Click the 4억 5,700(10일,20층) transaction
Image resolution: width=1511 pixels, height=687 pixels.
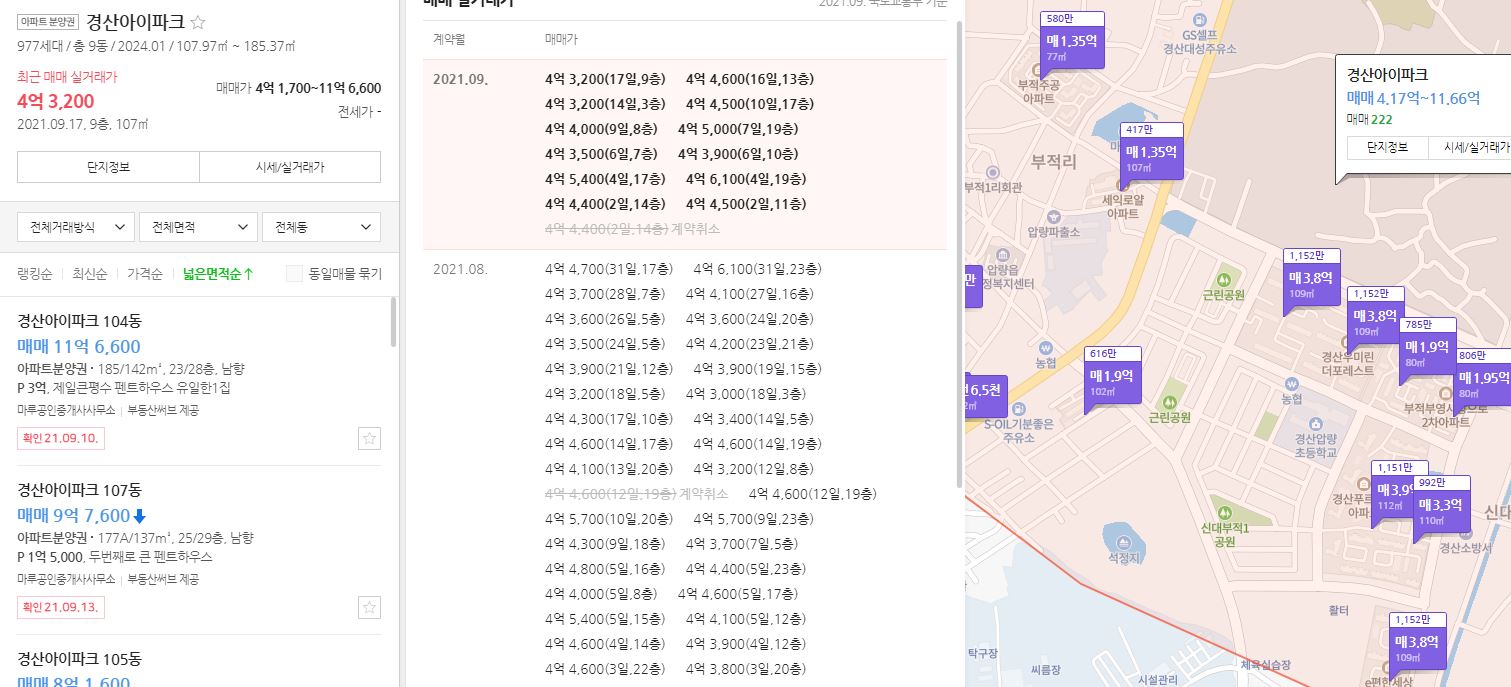coord(609,519)
